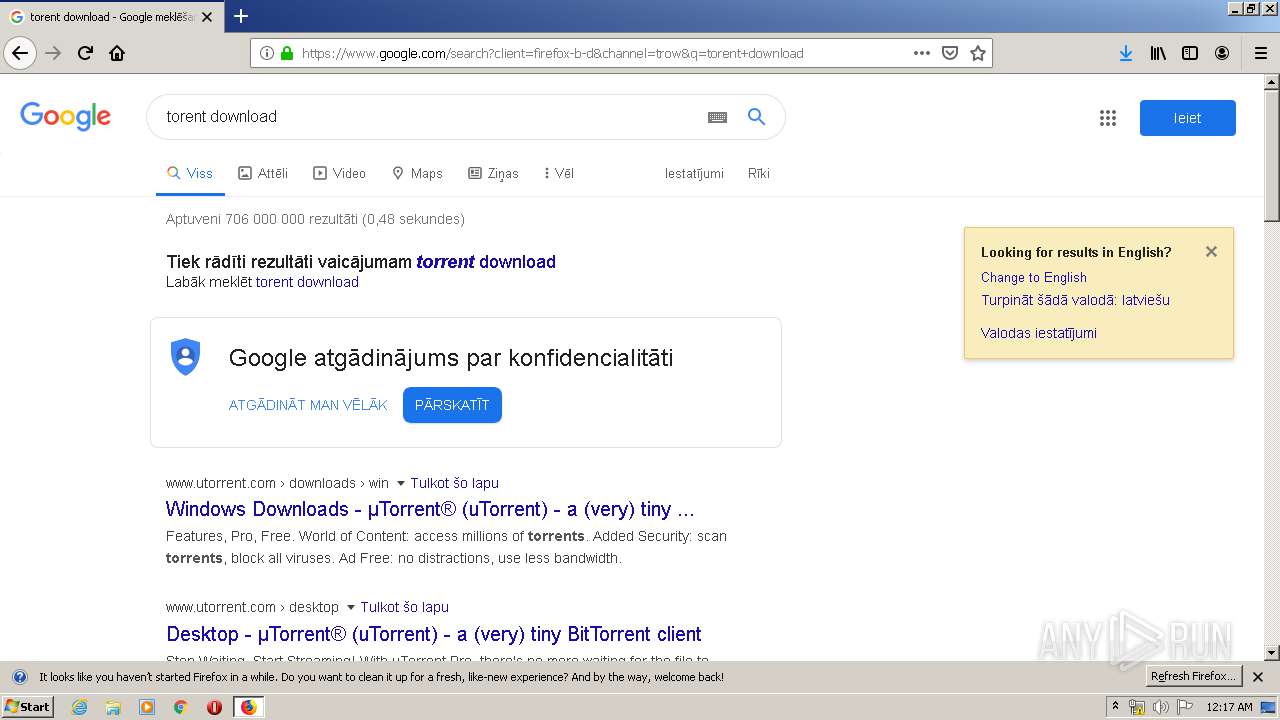Open Desktop µTorrent BitTorrent client result
The width and height of the screenshot is (1280, 720).
[x=434, y=634]
